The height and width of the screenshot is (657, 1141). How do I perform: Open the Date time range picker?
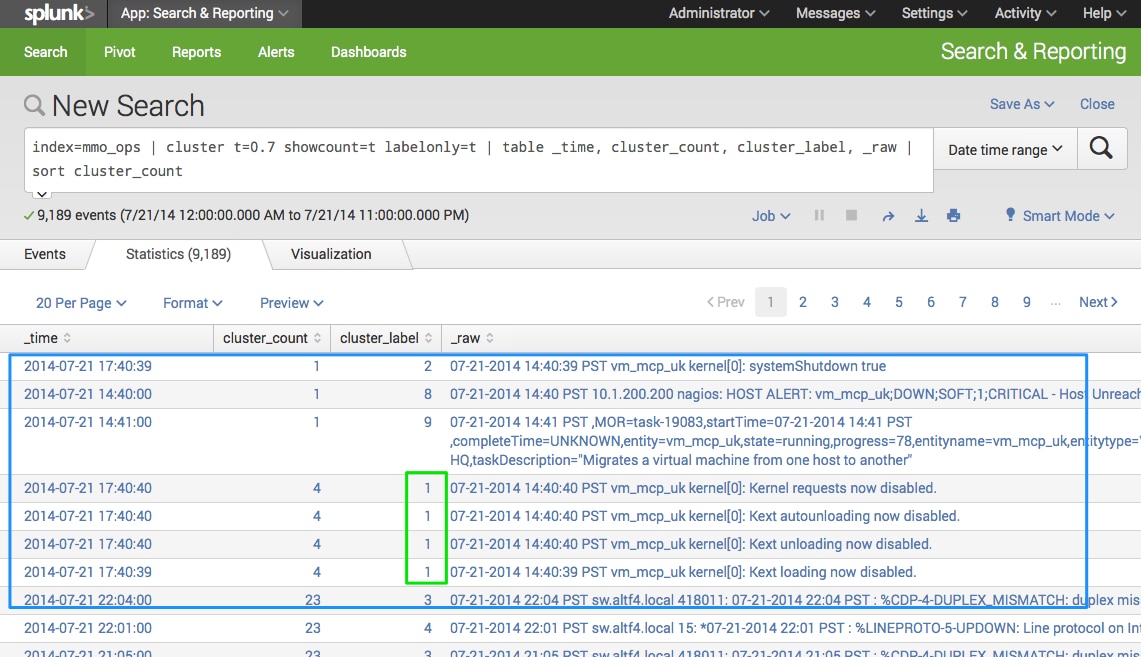1004,150
